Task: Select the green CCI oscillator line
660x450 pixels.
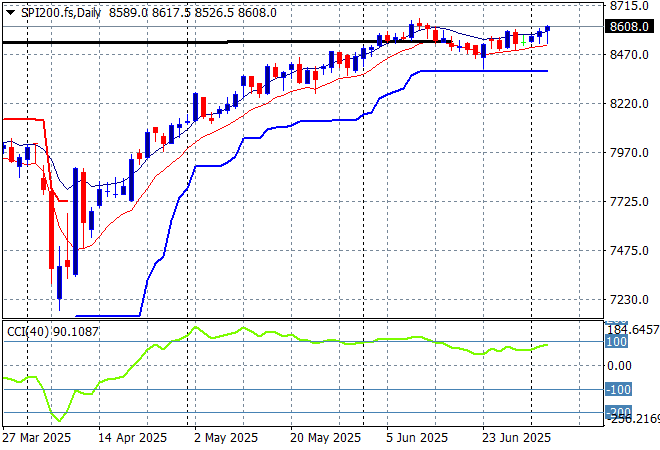Action: [300, 340]
